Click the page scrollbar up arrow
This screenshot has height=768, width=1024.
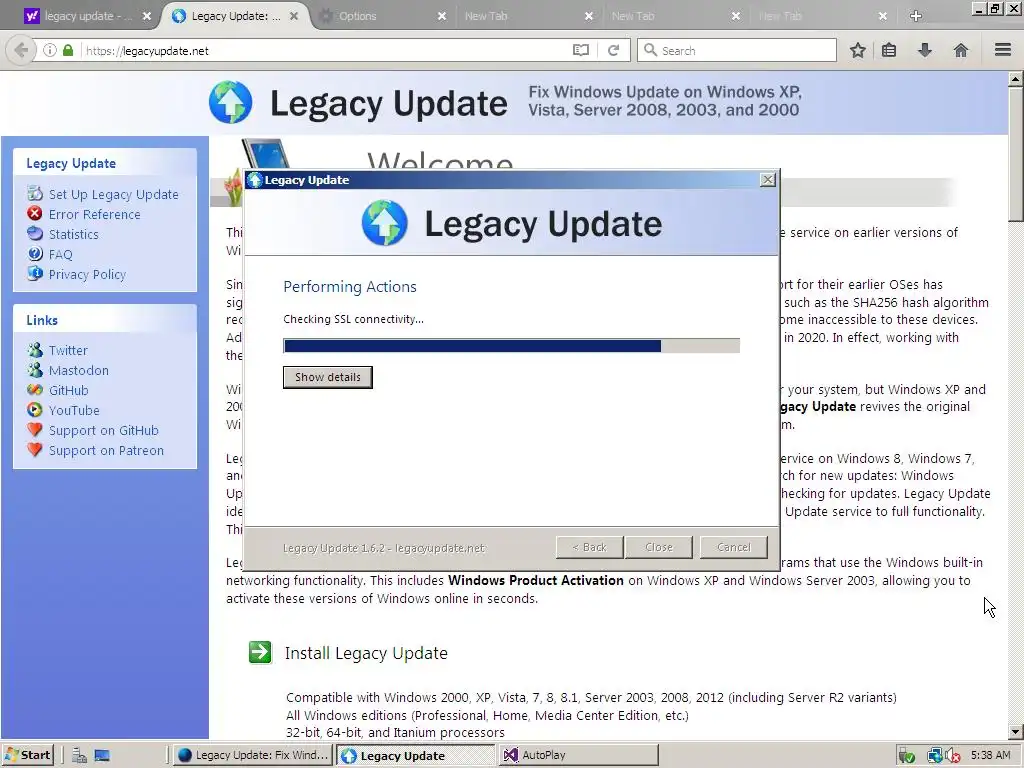click(1016, 80)
